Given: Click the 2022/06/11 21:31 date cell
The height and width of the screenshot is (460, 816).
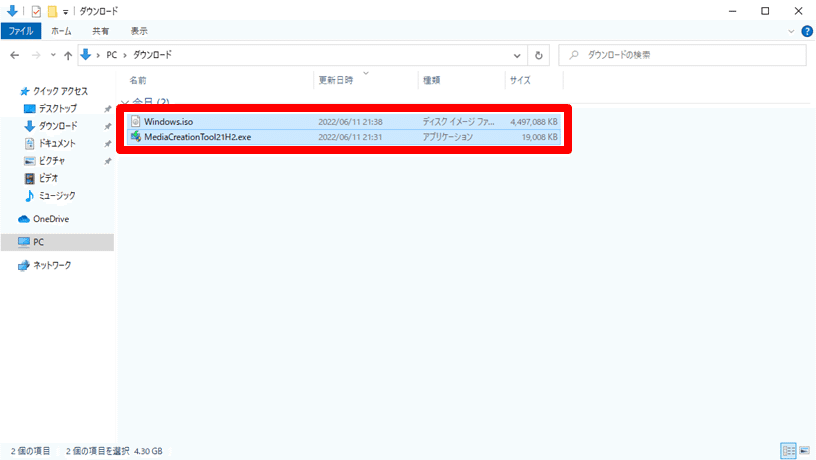Looking at the screenshot, I should click(x=350, y=137).
